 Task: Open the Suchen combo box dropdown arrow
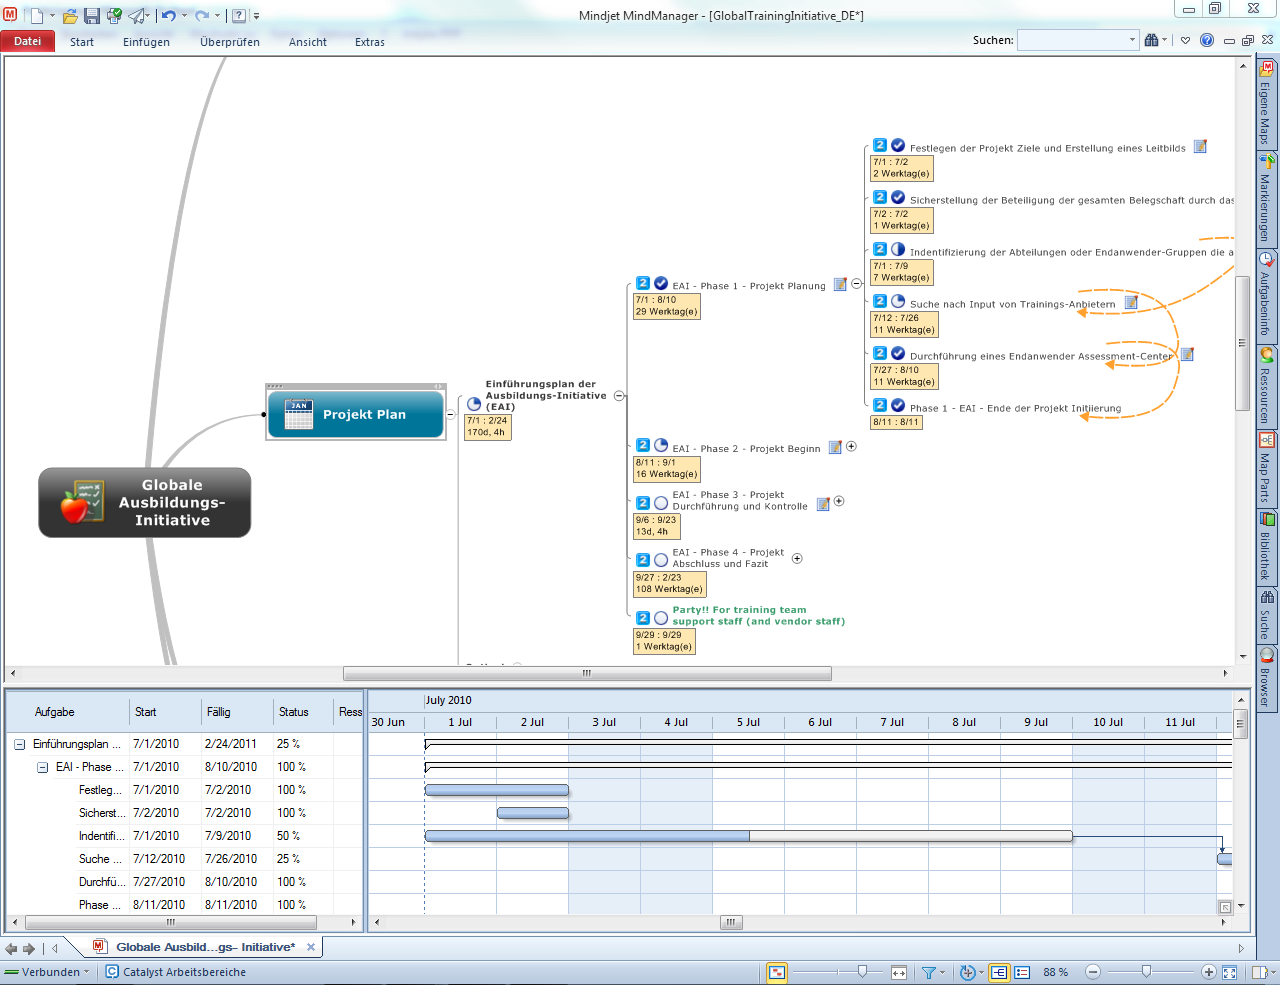click(1132, 40)
